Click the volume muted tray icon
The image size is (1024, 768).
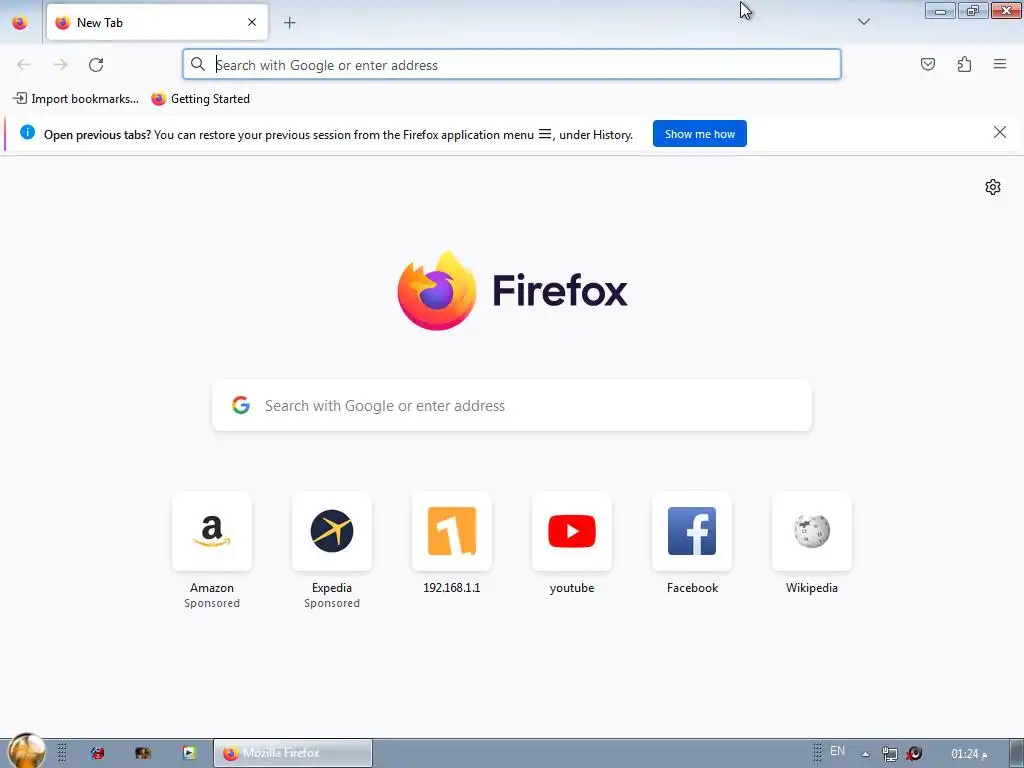click(914, 754)
